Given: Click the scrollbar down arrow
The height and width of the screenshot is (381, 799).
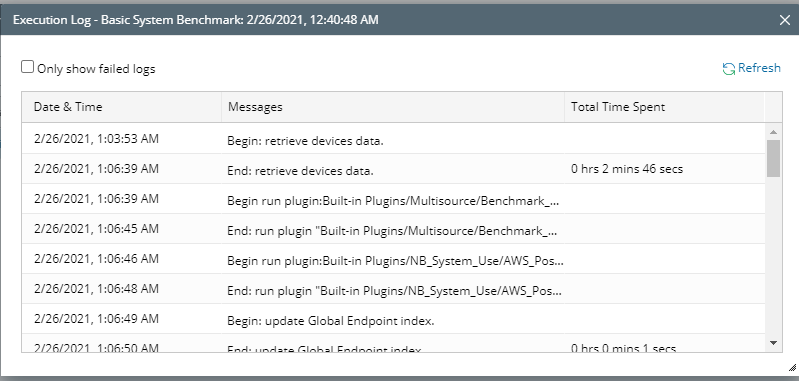Looking at the screenshot, I should (x=773, y=343).
